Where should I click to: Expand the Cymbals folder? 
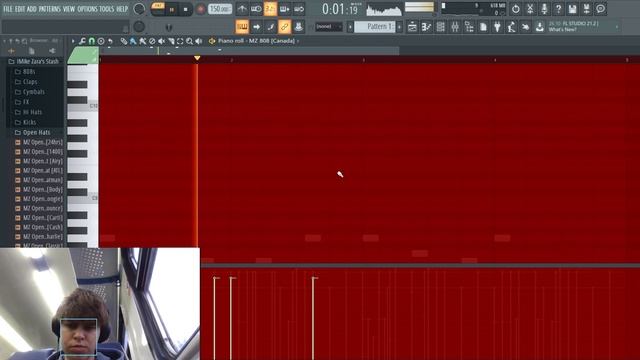(x=30, y=92)
